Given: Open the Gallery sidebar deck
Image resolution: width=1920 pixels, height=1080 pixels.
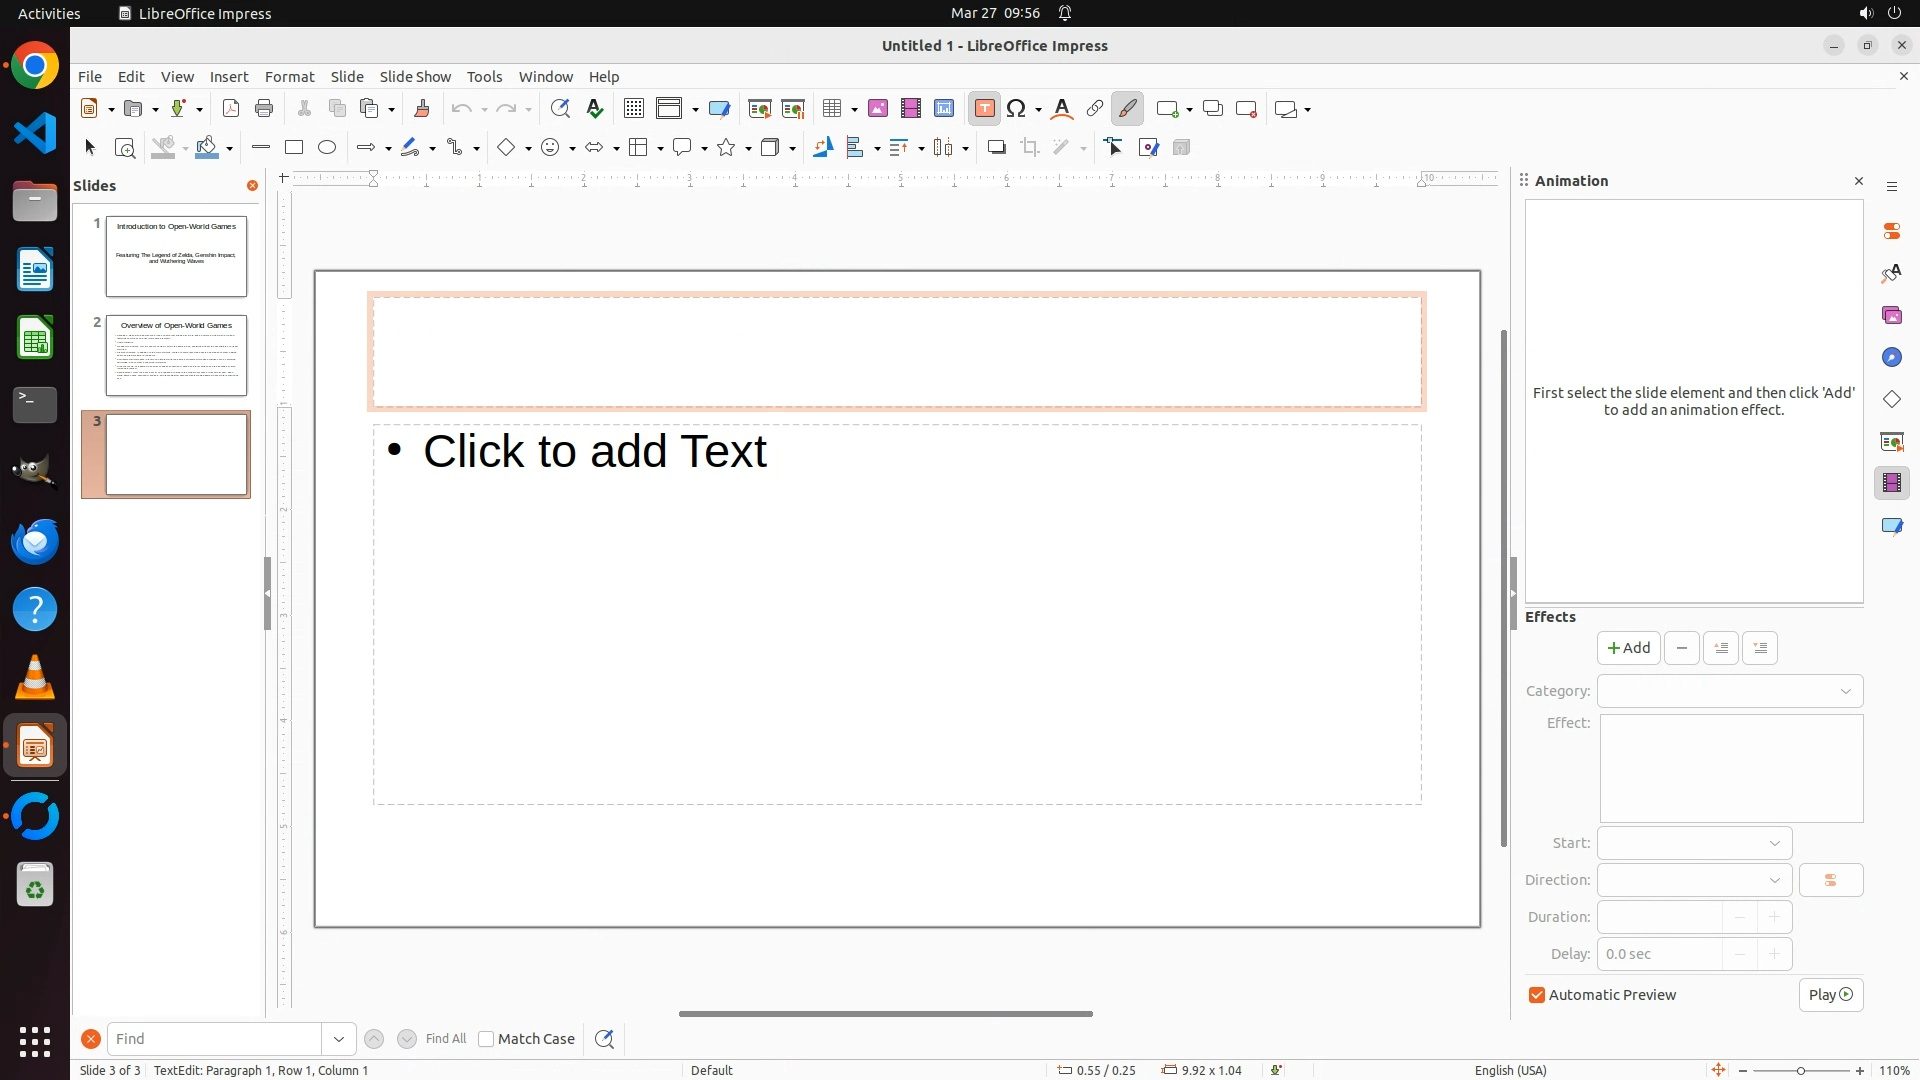Looking at the screenshot, I should pyautogui.click(x=1891, y=316).
